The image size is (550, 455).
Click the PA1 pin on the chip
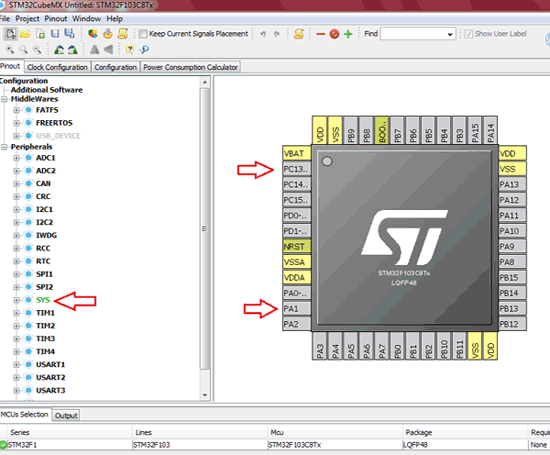tap(297, 309)
